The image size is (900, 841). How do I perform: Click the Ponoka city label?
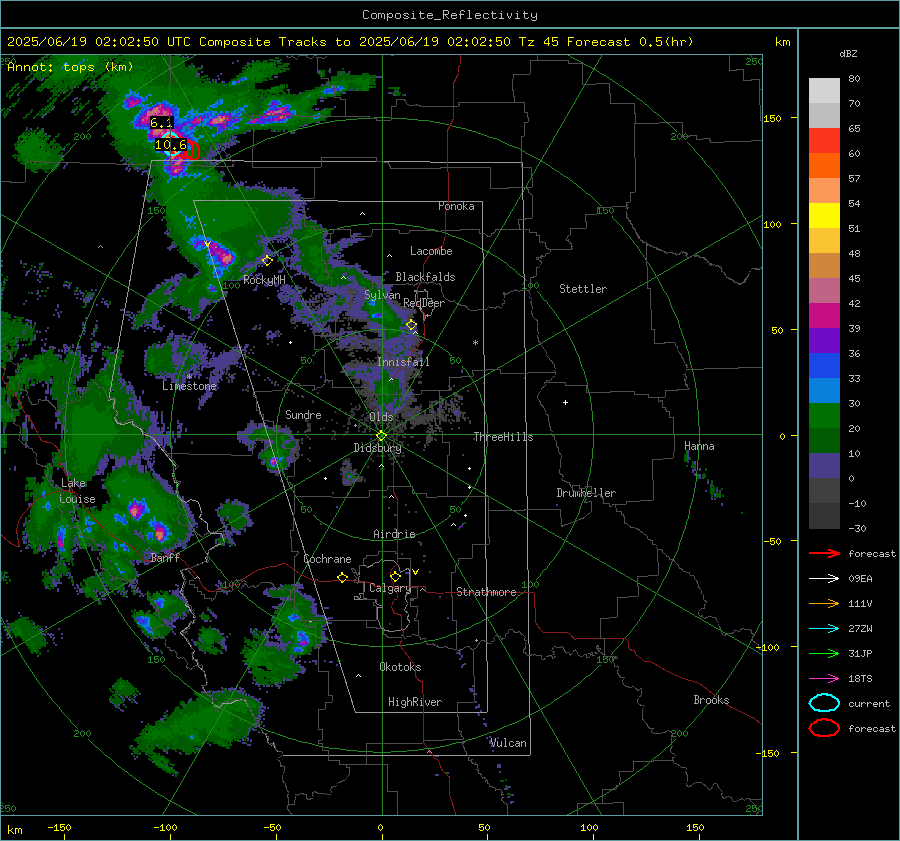pos(456,206)
